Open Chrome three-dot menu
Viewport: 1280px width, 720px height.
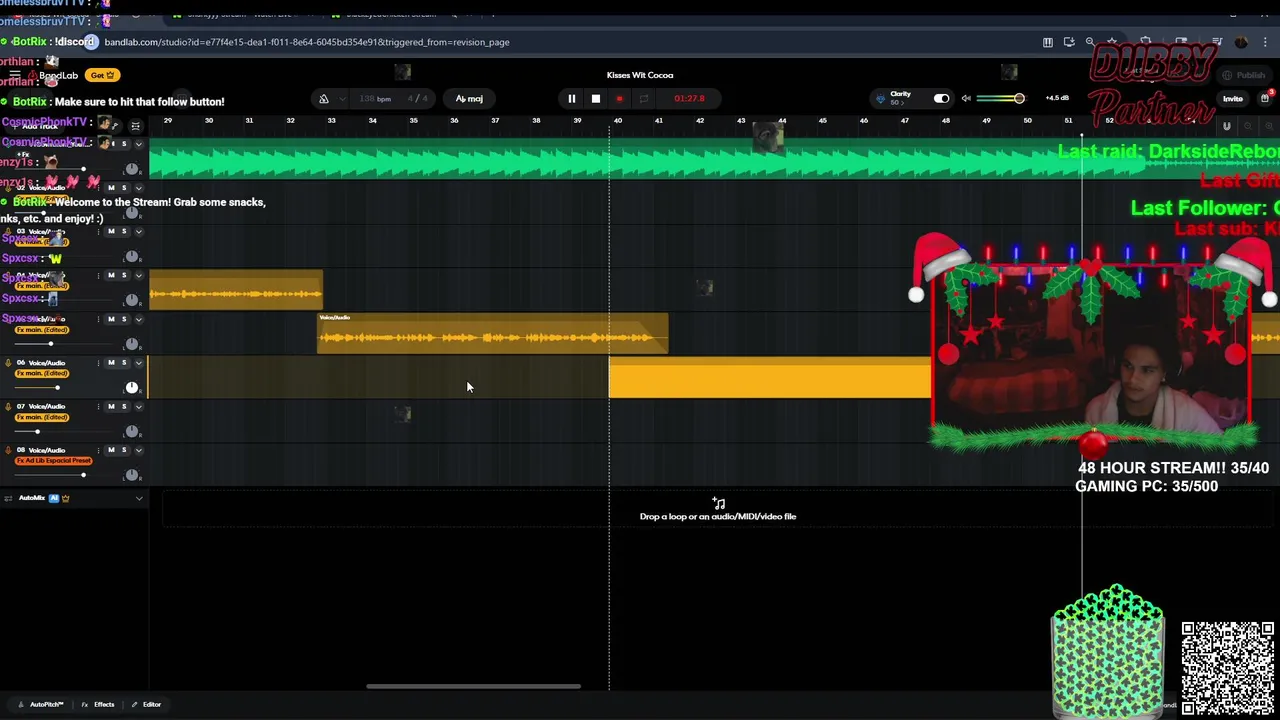pos(1265,42)
